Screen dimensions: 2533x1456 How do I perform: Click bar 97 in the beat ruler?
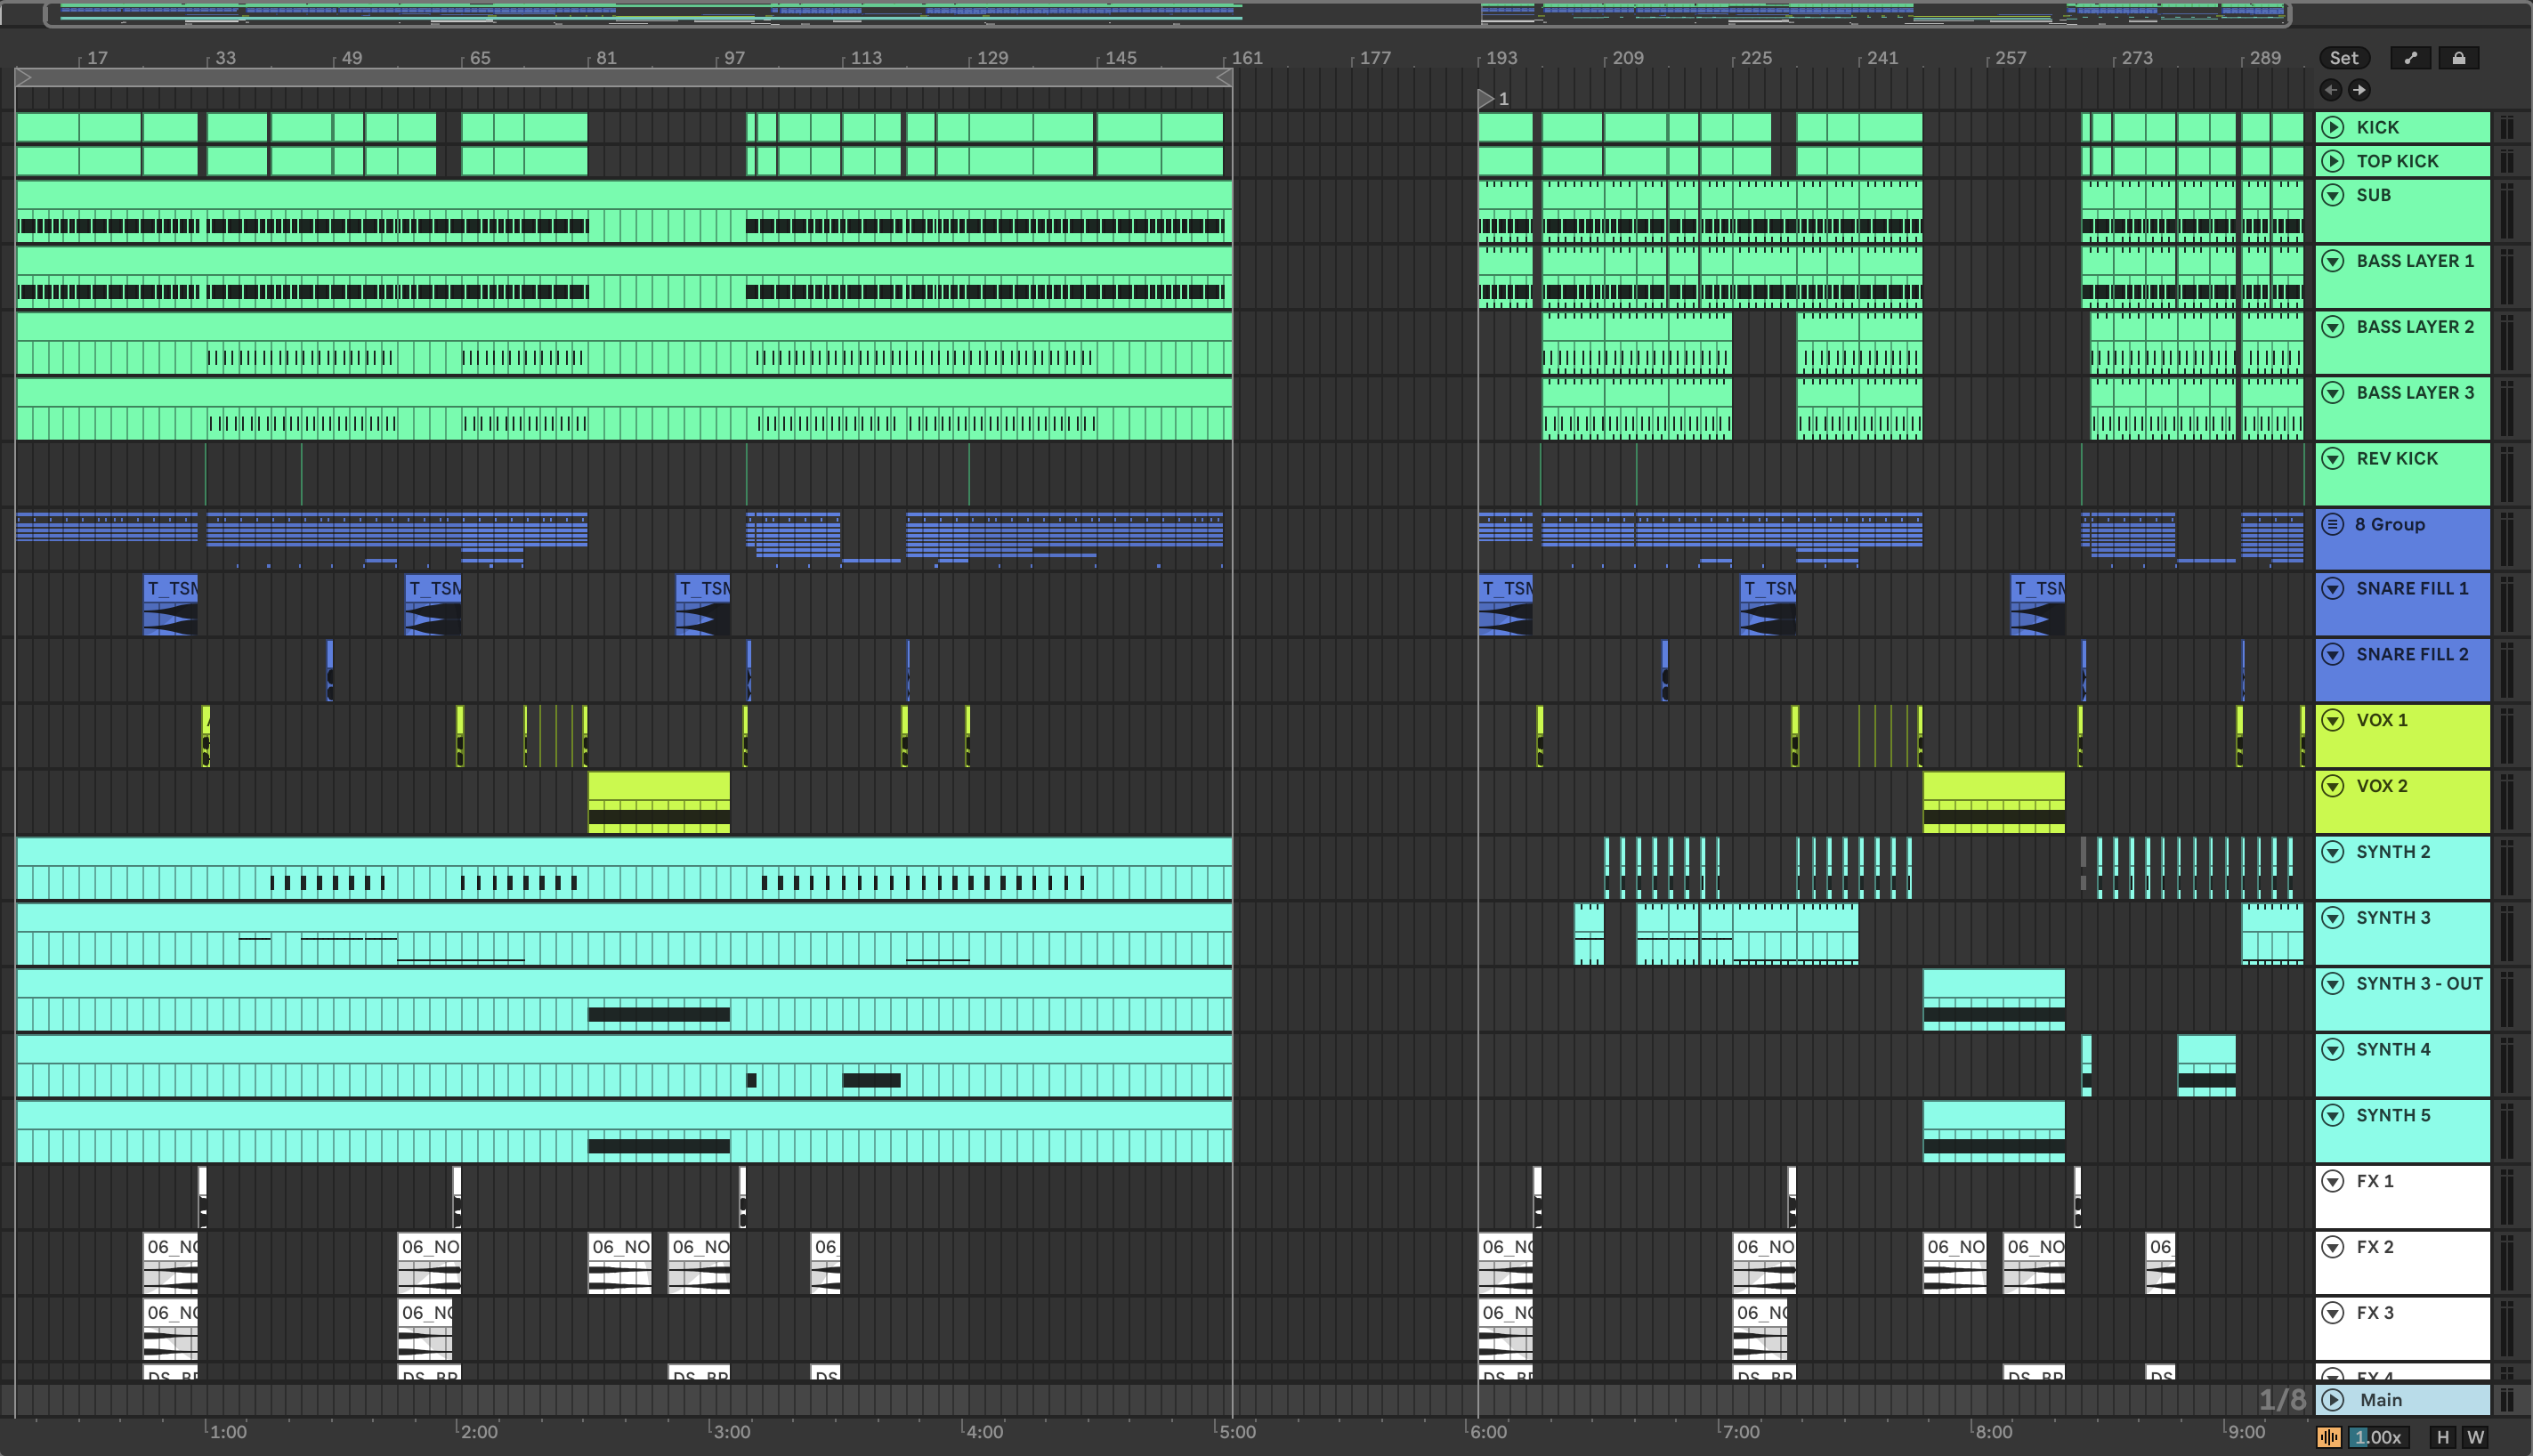pyautogui.click(x=734, y=58)
